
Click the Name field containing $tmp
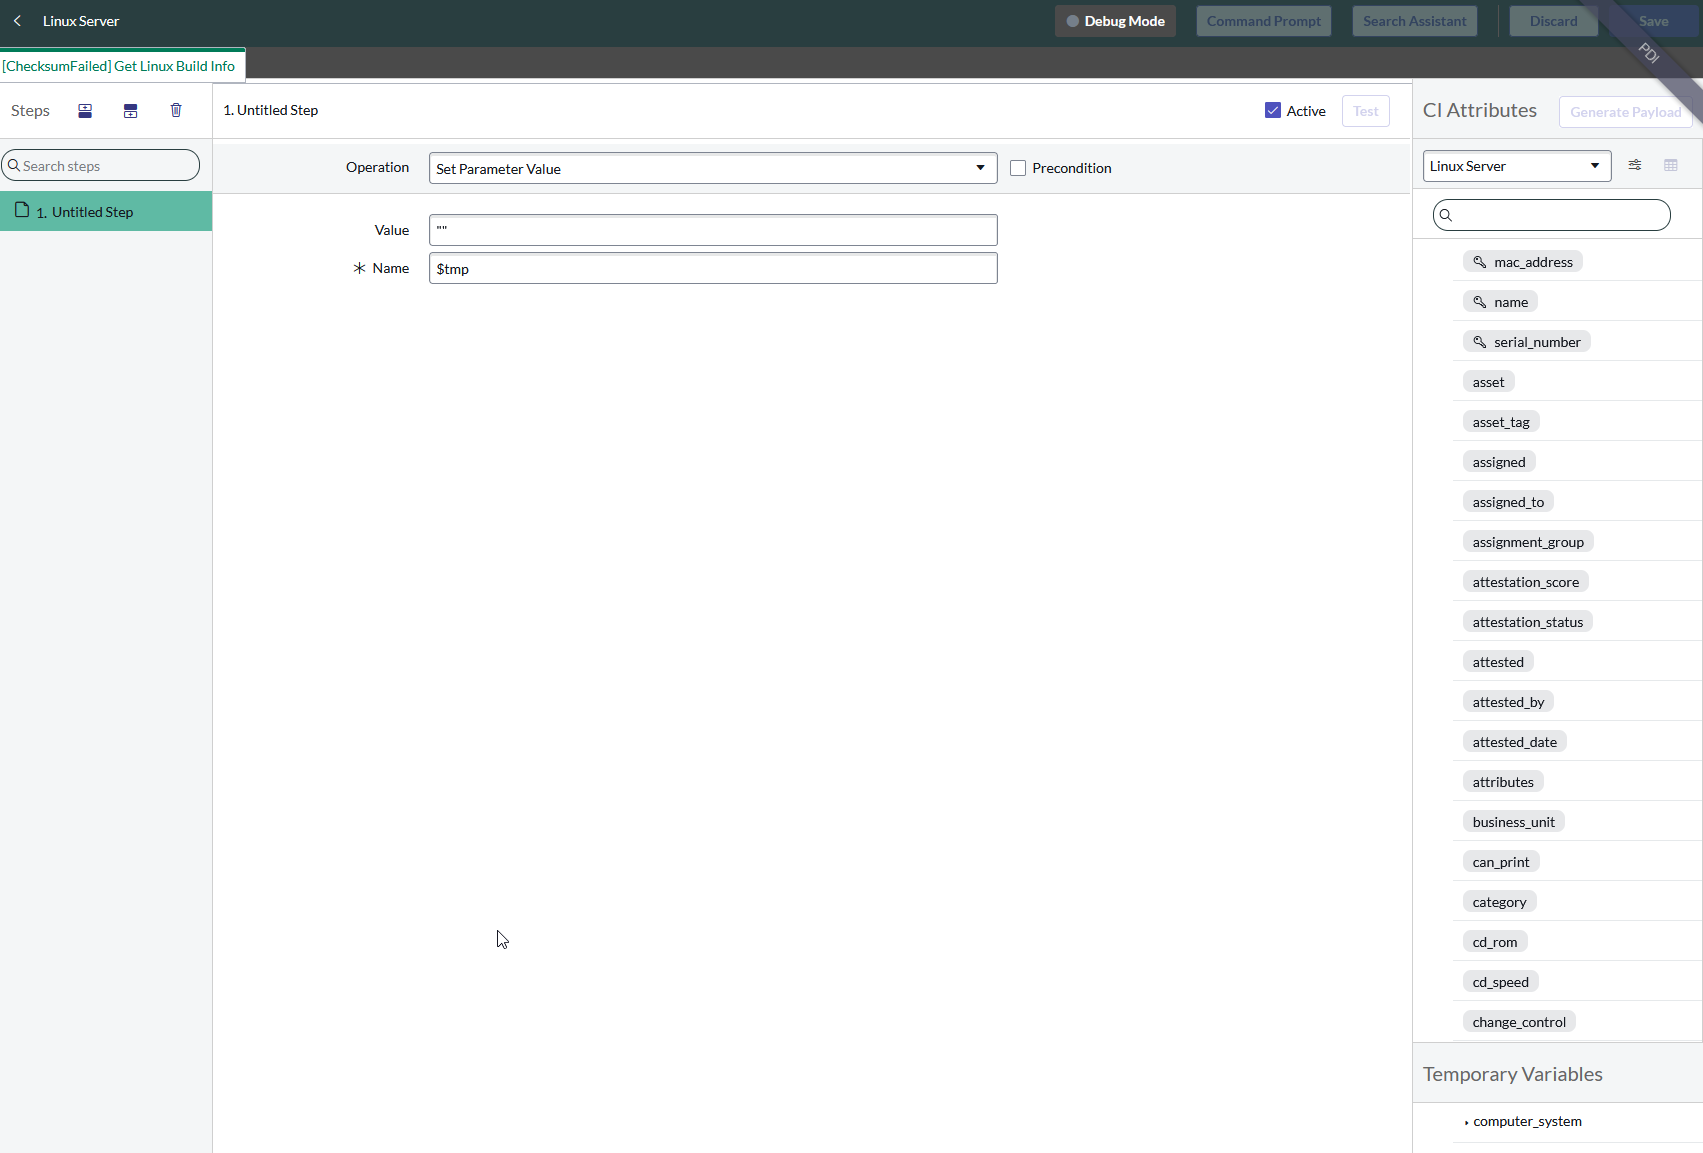coord(712,268)
